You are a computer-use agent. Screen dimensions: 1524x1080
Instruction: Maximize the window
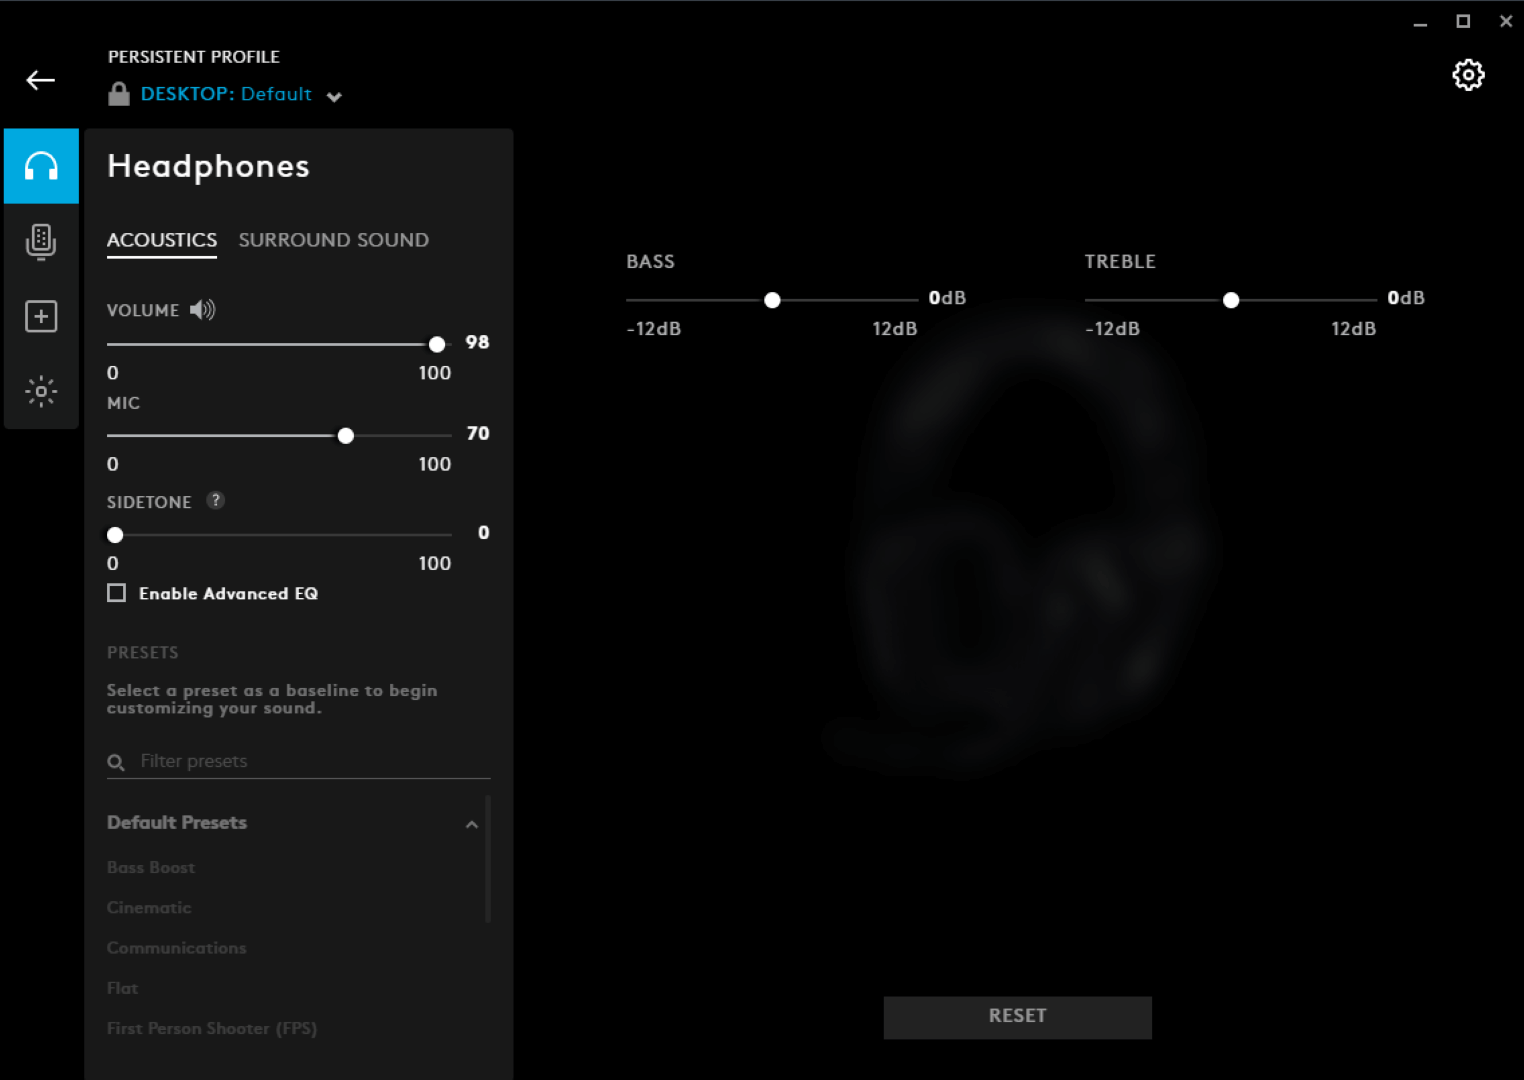1463,21
